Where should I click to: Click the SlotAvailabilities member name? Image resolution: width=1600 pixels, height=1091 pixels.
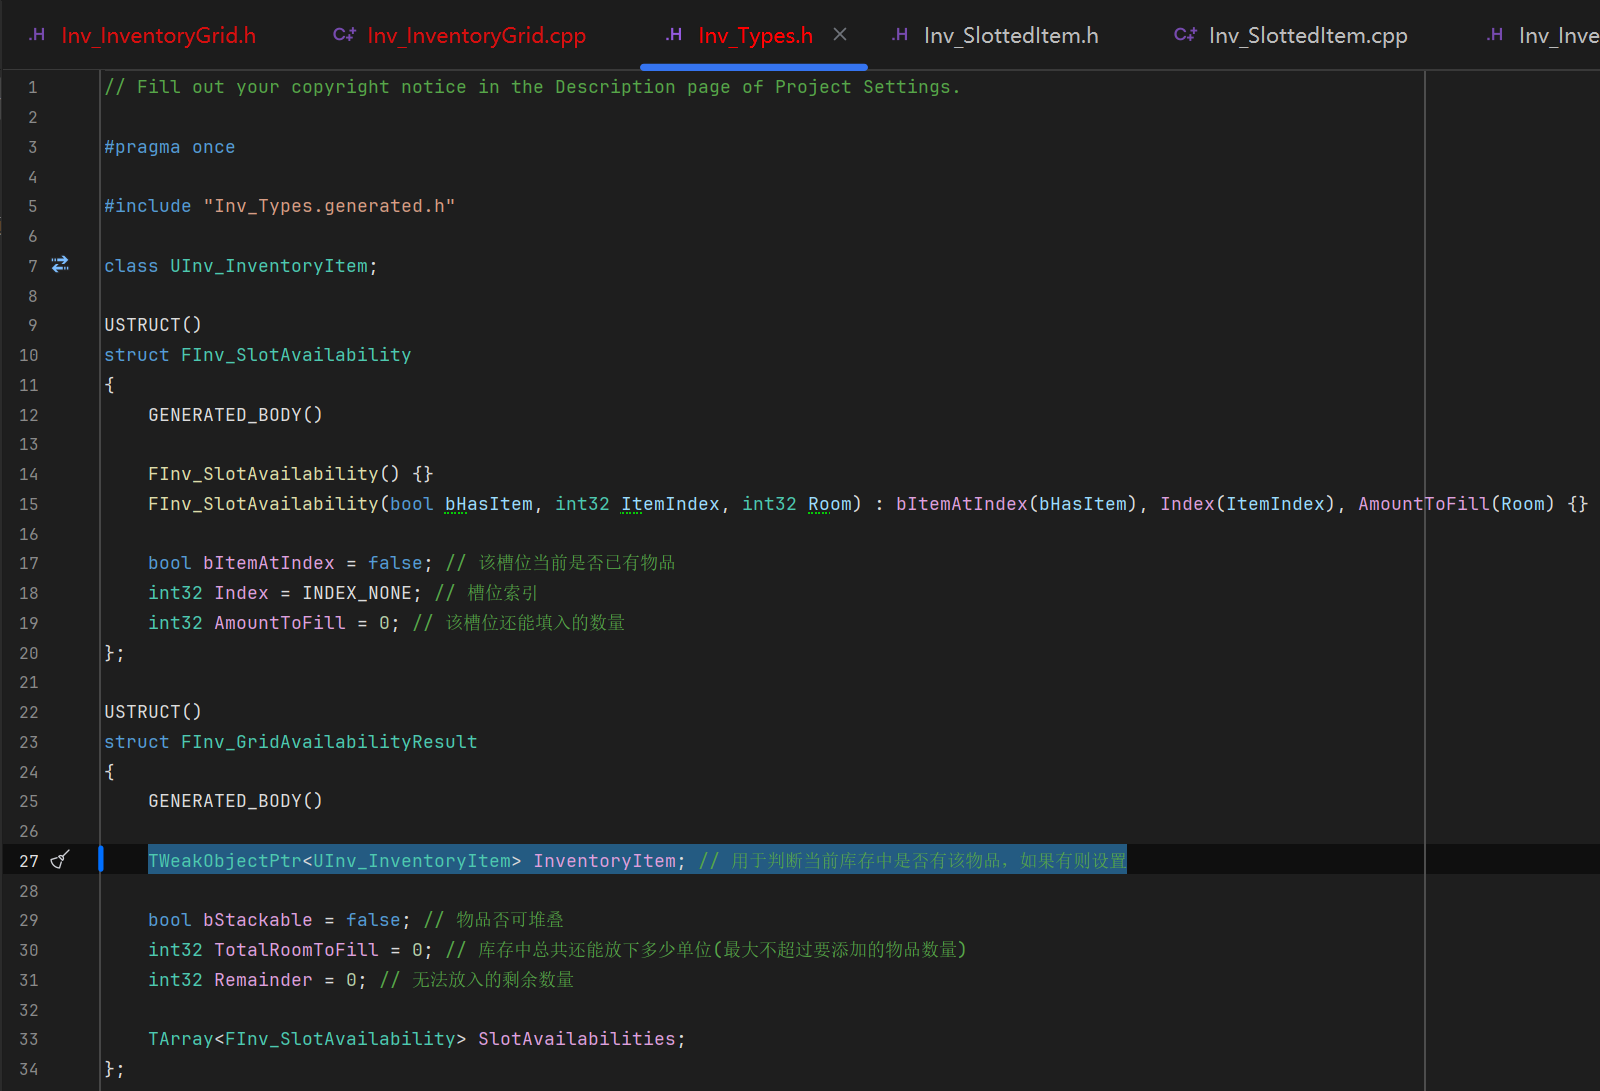(x=577, y=1039)
